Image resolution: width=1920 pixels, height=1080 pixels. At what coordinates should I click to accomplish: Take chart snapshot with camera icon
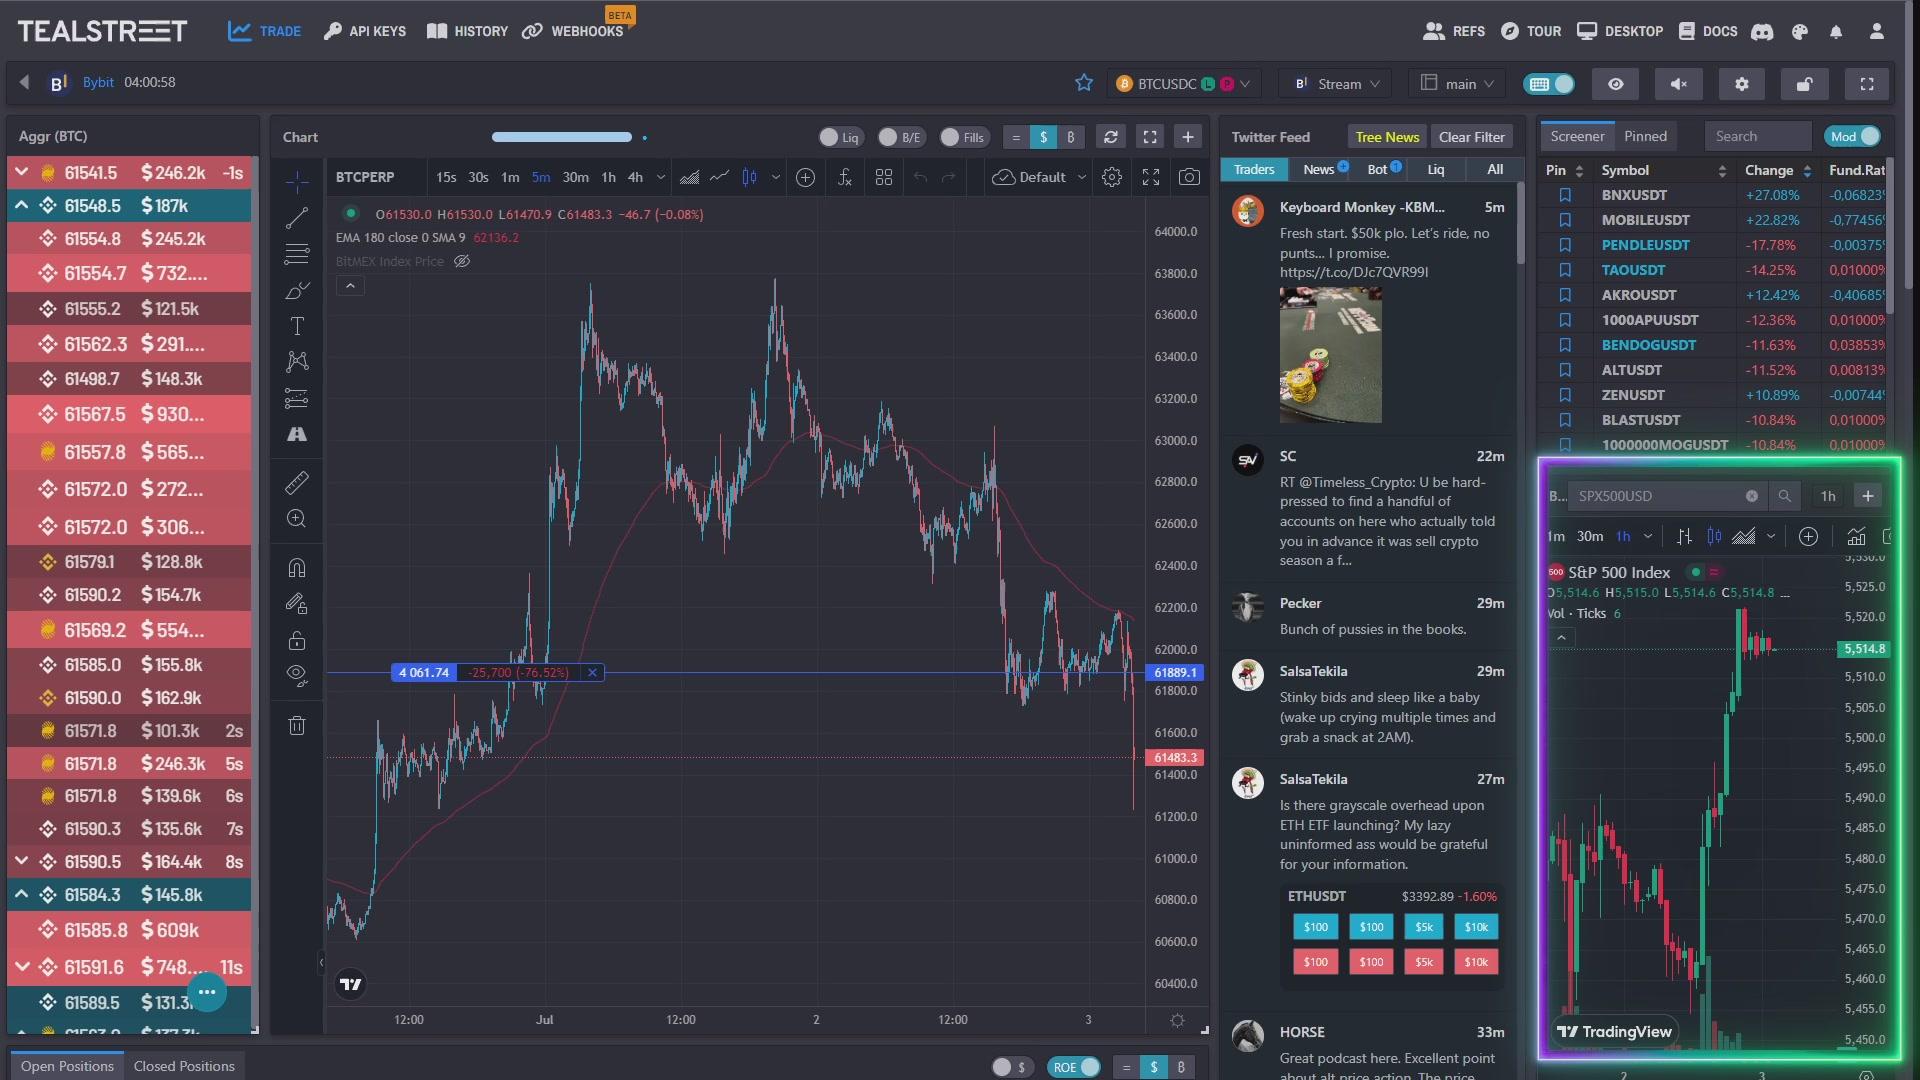[1189, 177]
